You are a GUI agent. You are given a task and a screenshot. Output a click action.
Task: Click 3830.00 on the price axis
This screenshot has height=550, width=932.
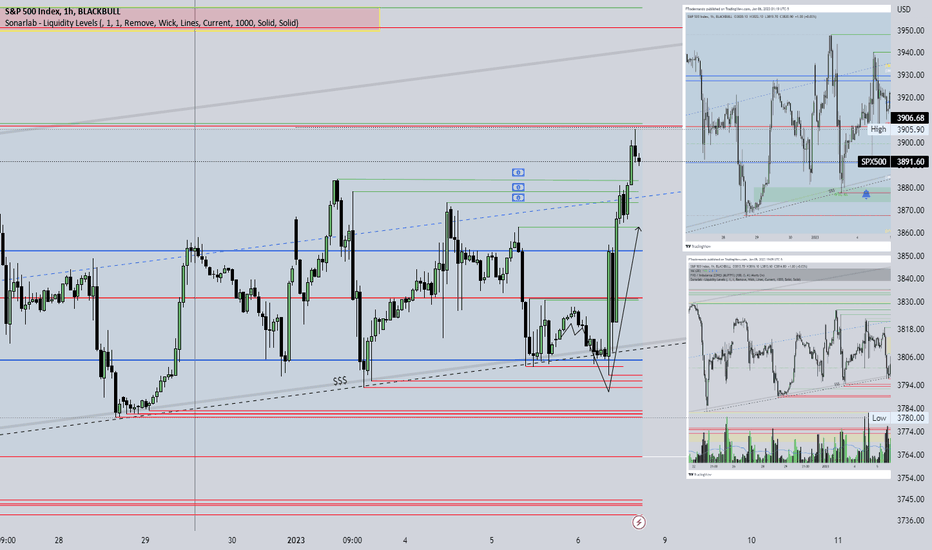(910, 302)
